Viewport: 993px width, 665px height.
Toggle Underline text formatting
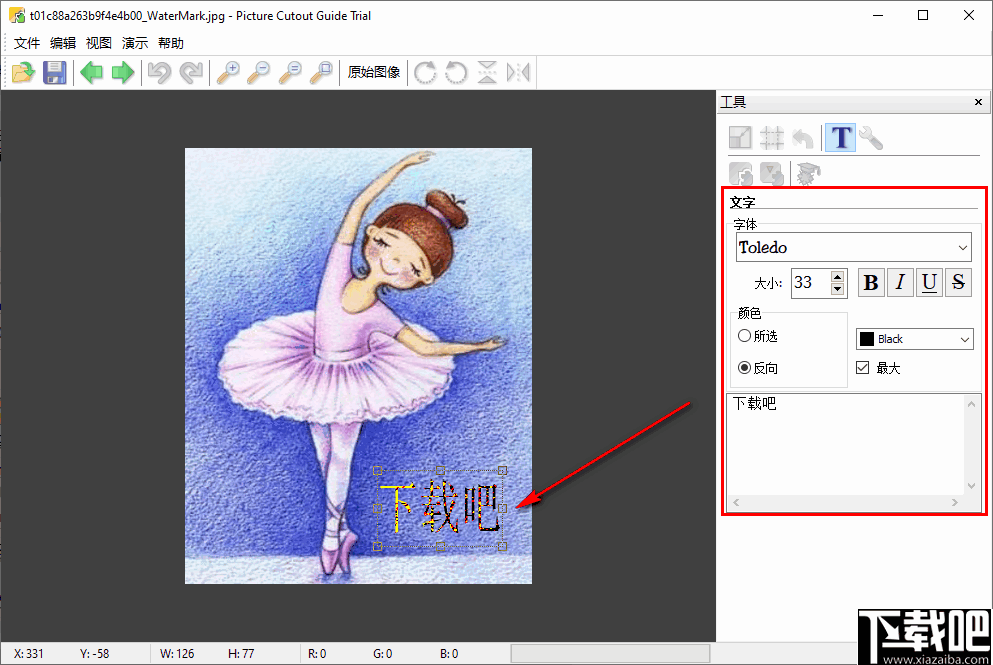[x=929, y=282]
